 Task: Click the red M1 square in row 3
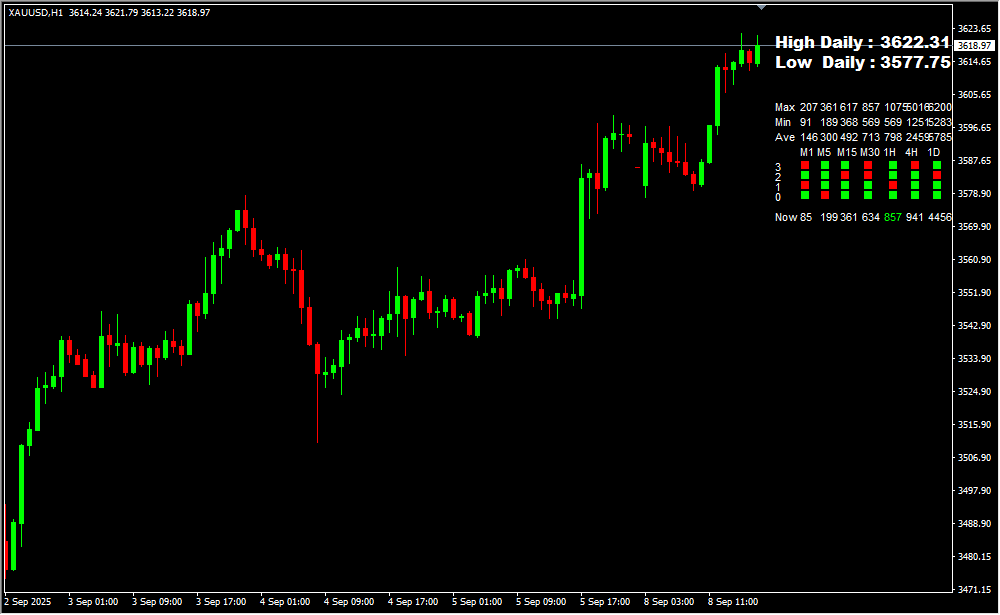(804, 166)
